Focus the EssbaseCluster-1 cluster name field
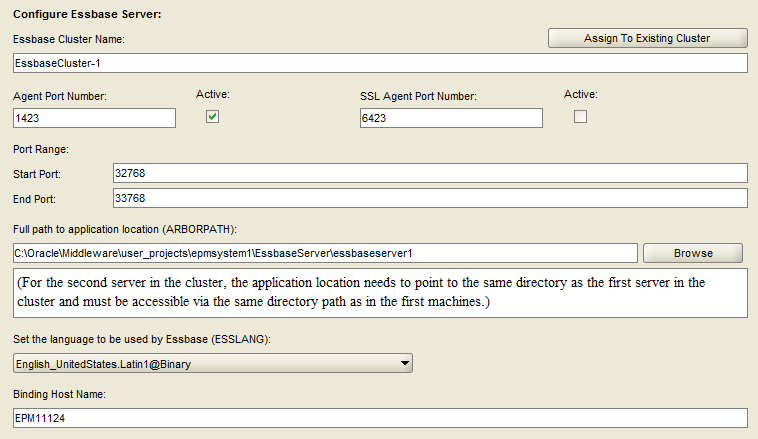Screen dimensions: 758x439 click(380, 63)
